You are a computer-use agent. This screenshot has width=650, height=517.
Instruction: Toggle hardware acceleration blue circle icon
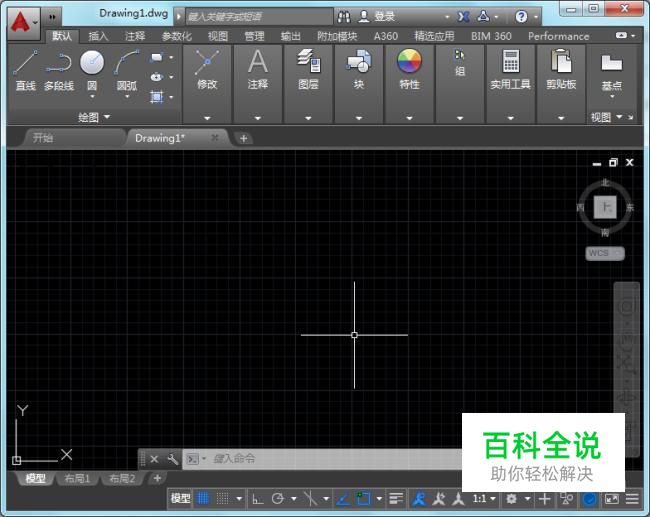coord(589,499)
